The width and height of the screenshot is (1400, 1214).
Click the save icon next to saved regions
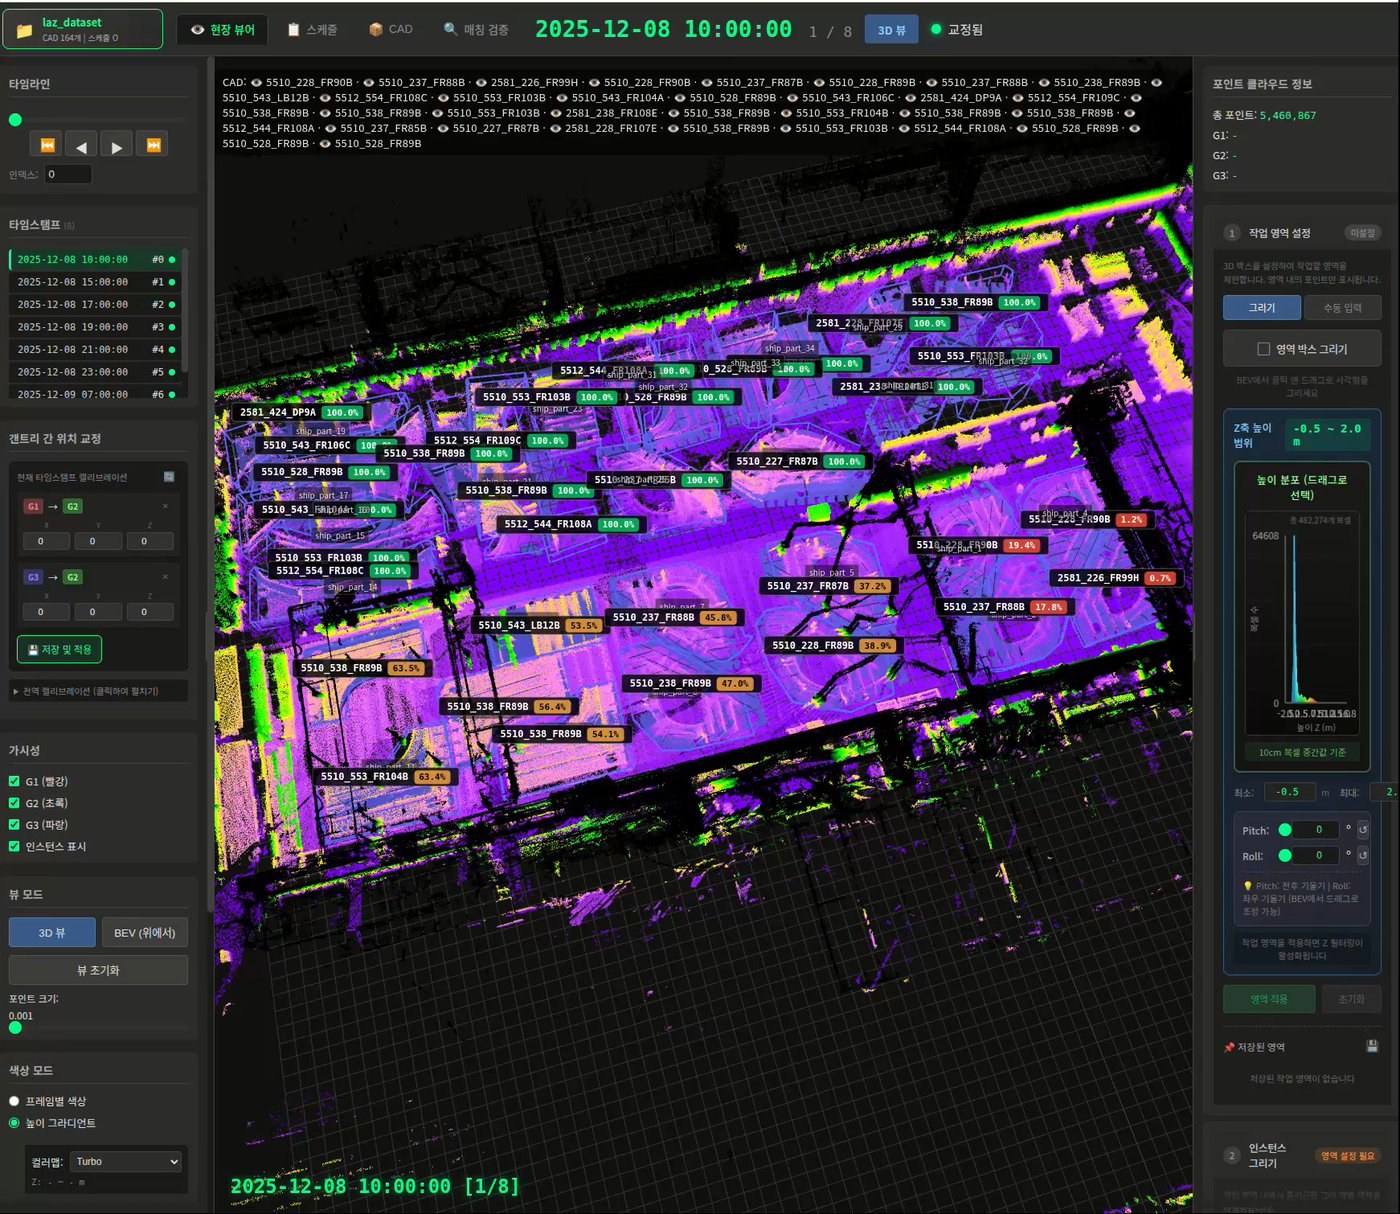coord(1372,1046)
